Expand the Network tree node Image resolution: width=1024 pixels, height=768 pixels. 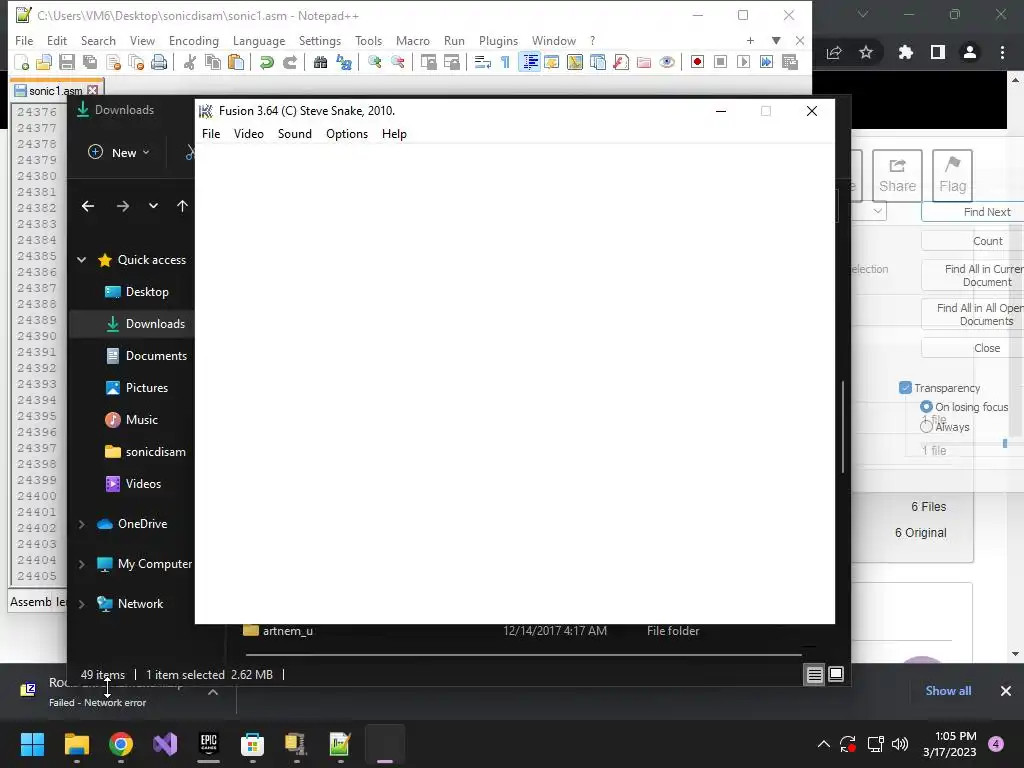point(82,603)
